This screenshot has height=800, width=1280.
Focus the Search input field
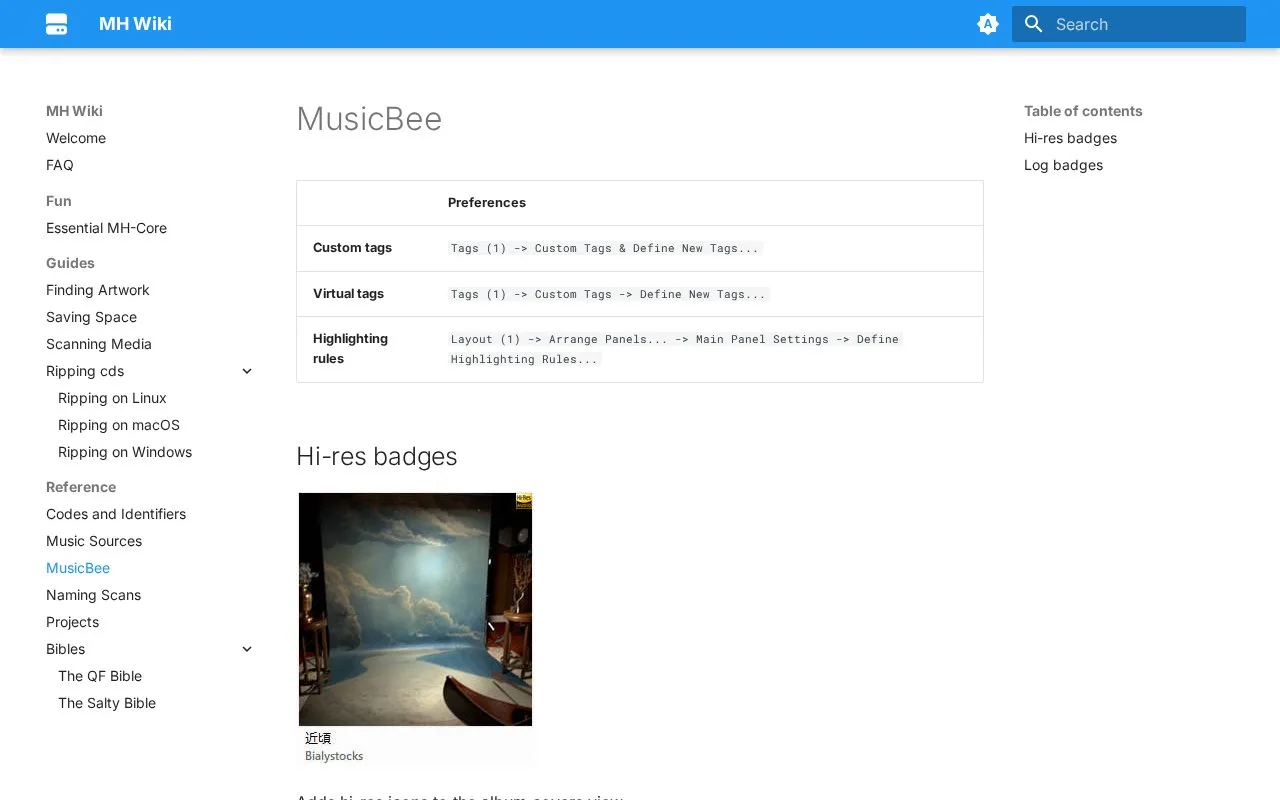1129,24
